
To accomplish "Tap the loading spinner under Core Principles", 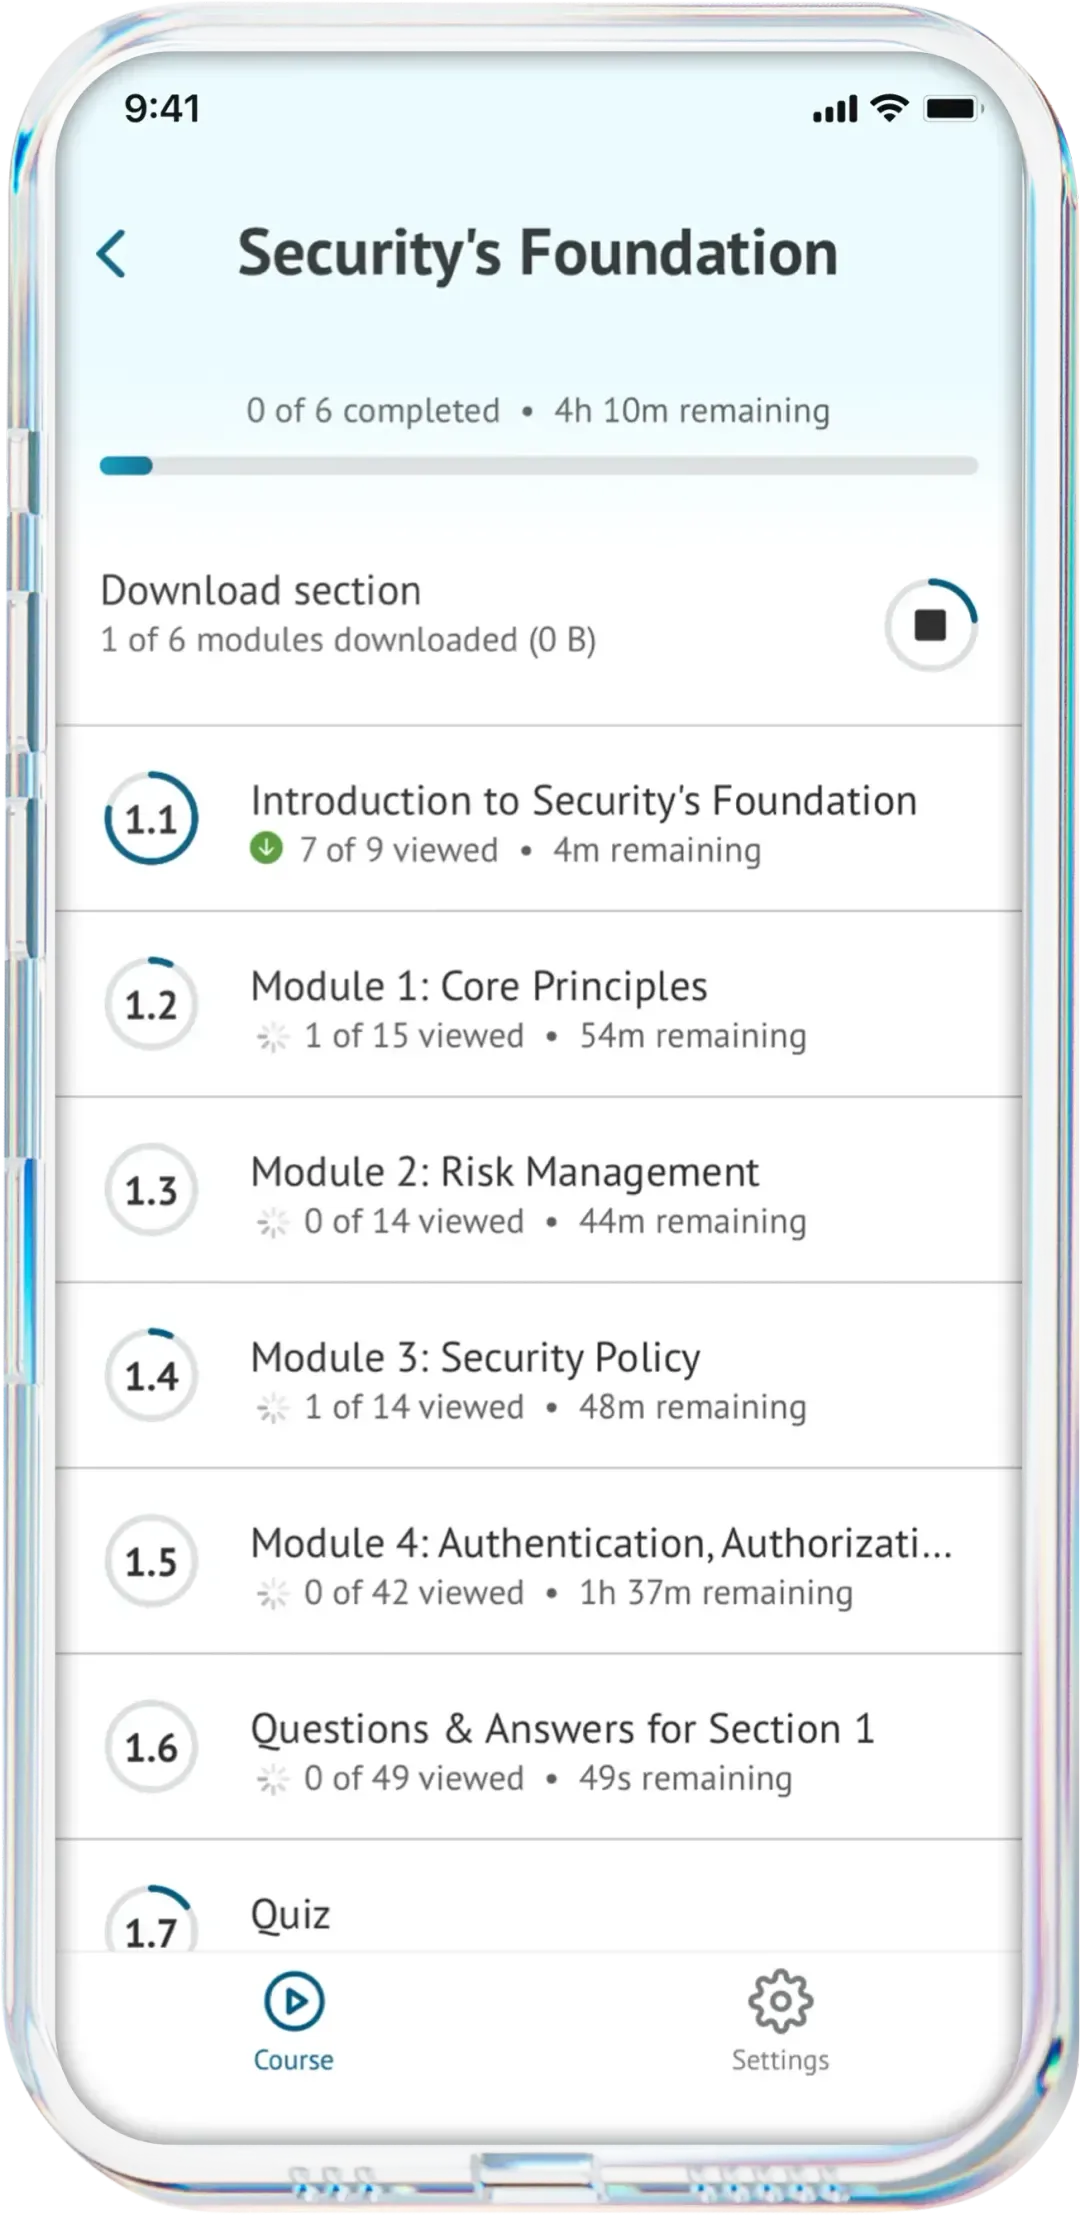I will tap(272, 1036).
